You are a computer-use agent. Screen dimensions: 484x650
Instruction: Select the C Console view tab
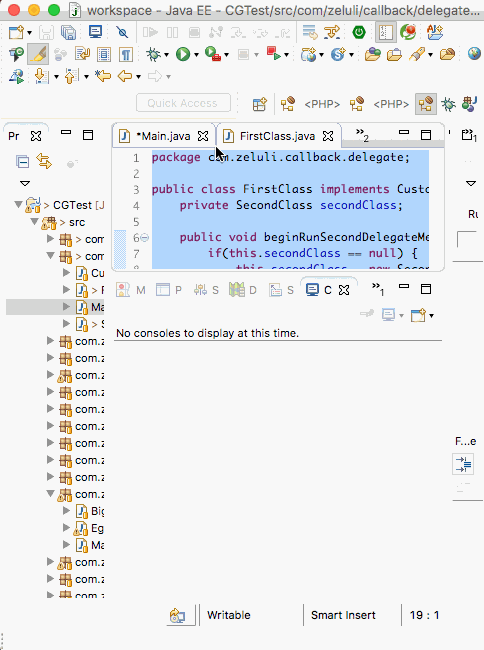click(319, 290)
